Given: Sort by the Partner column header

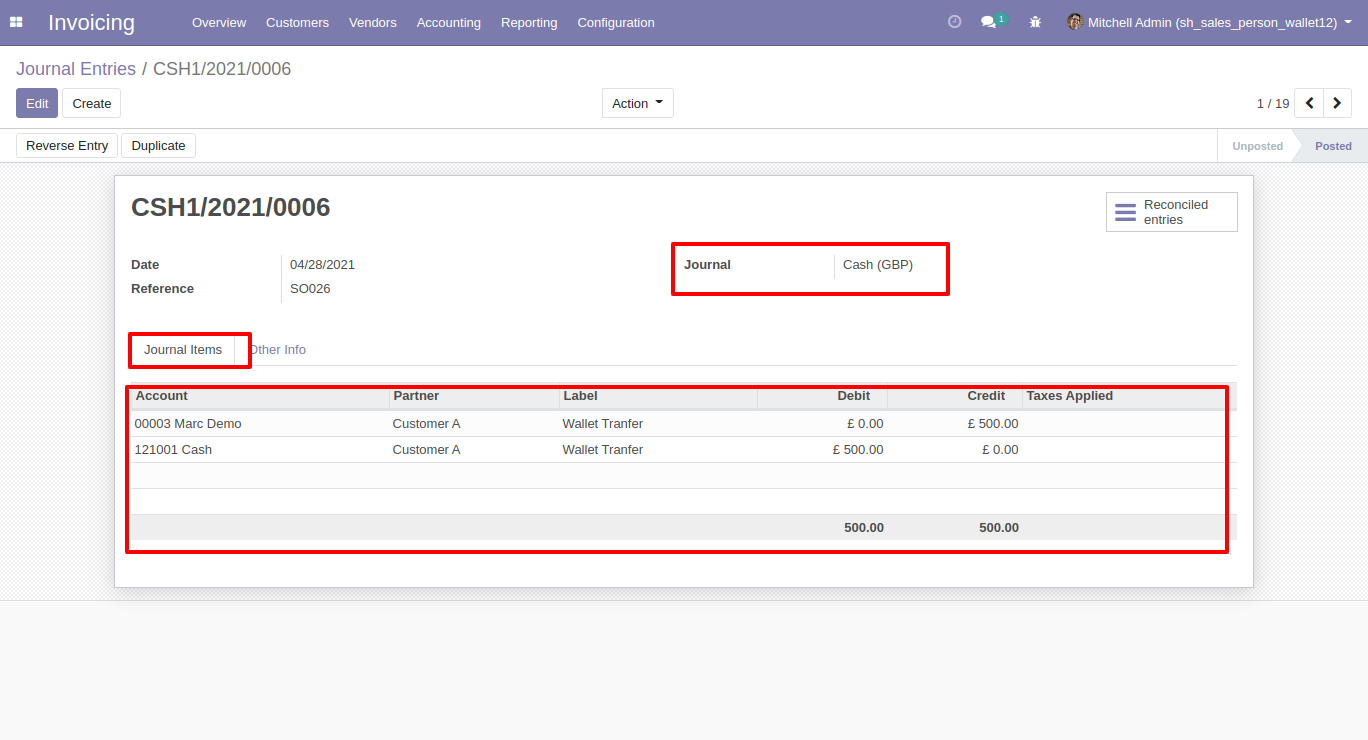Looking at the screenshot, I should pos(474,396).
